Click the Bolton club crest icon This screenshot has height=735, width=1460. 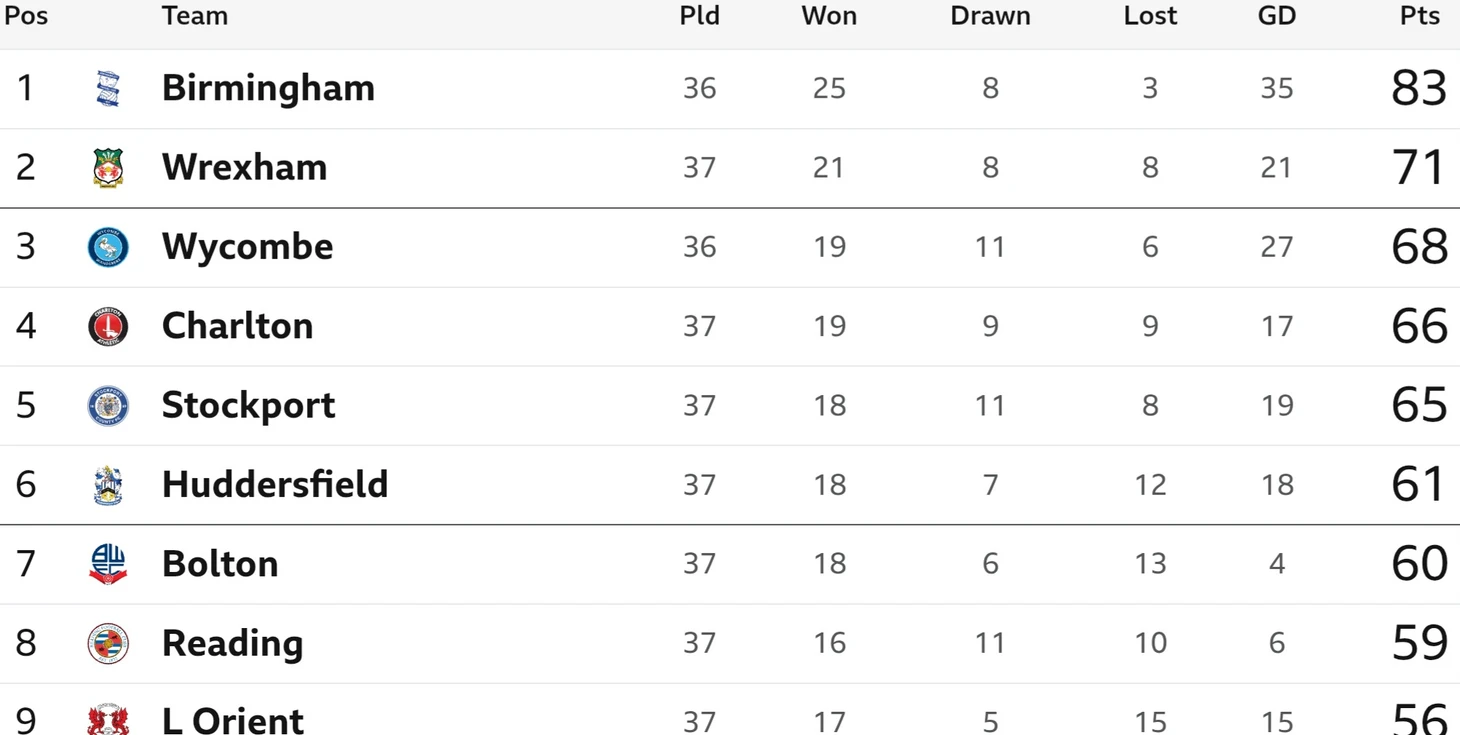(x=108, y=564)
